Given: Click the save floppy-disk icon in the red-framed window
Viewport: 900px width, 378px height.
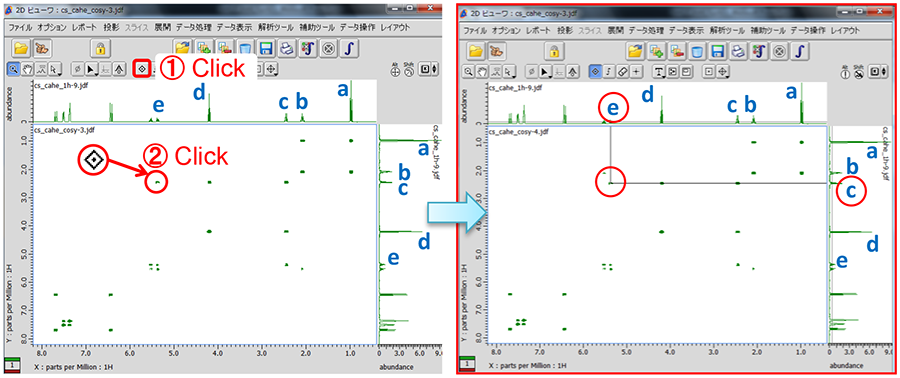Looking at the screenshot, I should pyautogui.click(x=717, y=51).
